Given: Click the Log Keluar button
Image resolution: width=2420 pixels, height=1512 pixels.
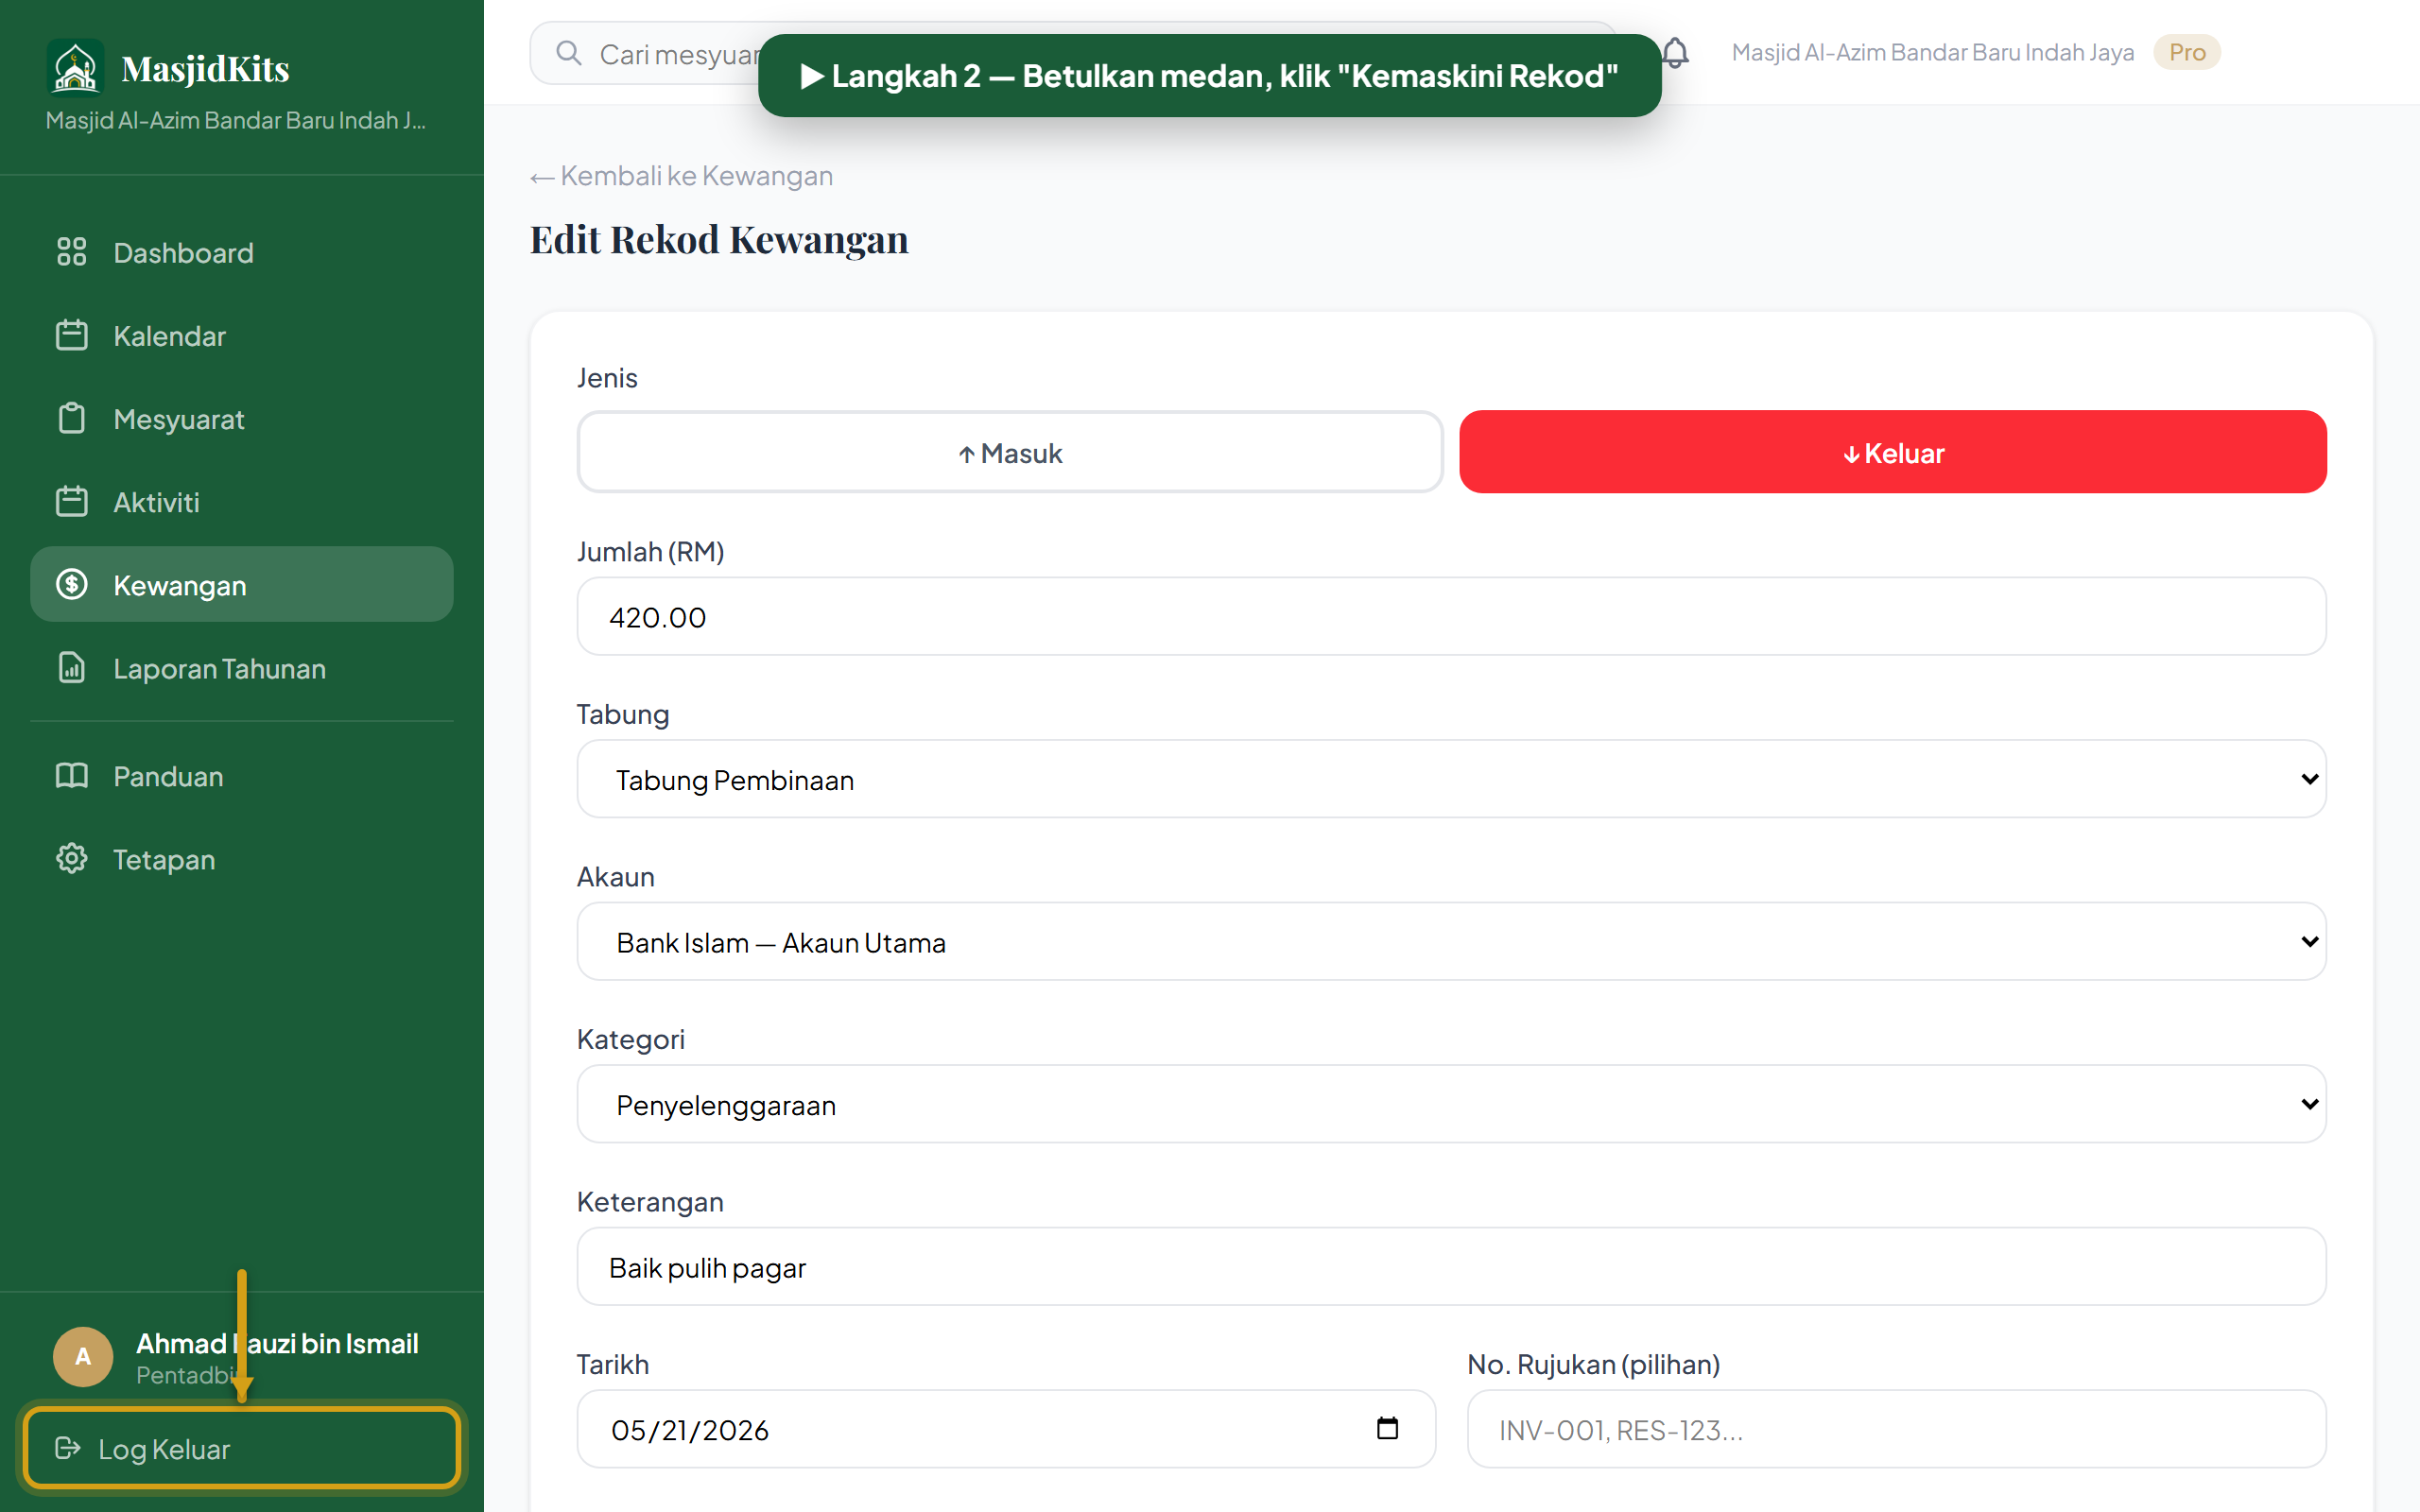Looking at the screenshot, I should pos(242,1448).
